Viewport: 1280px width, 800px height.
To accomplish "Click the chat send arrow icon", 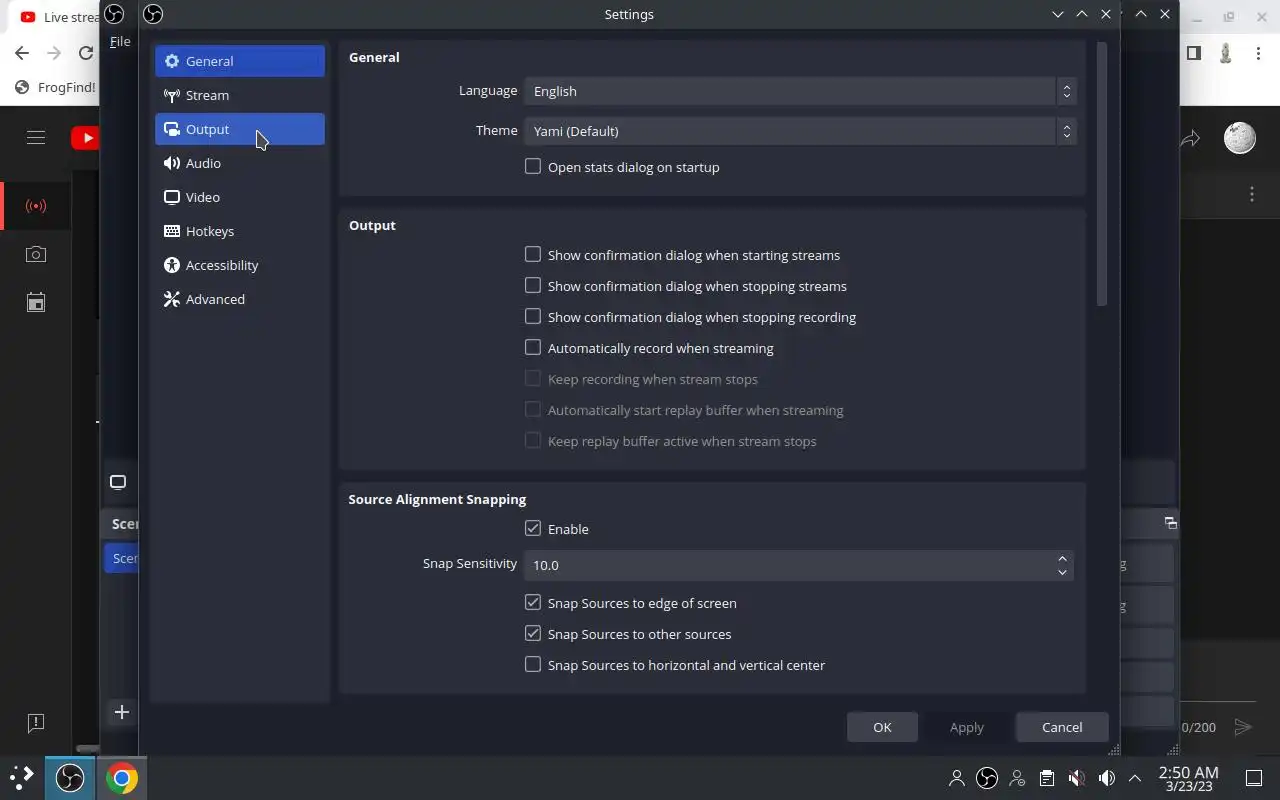I will point(1243,727).
